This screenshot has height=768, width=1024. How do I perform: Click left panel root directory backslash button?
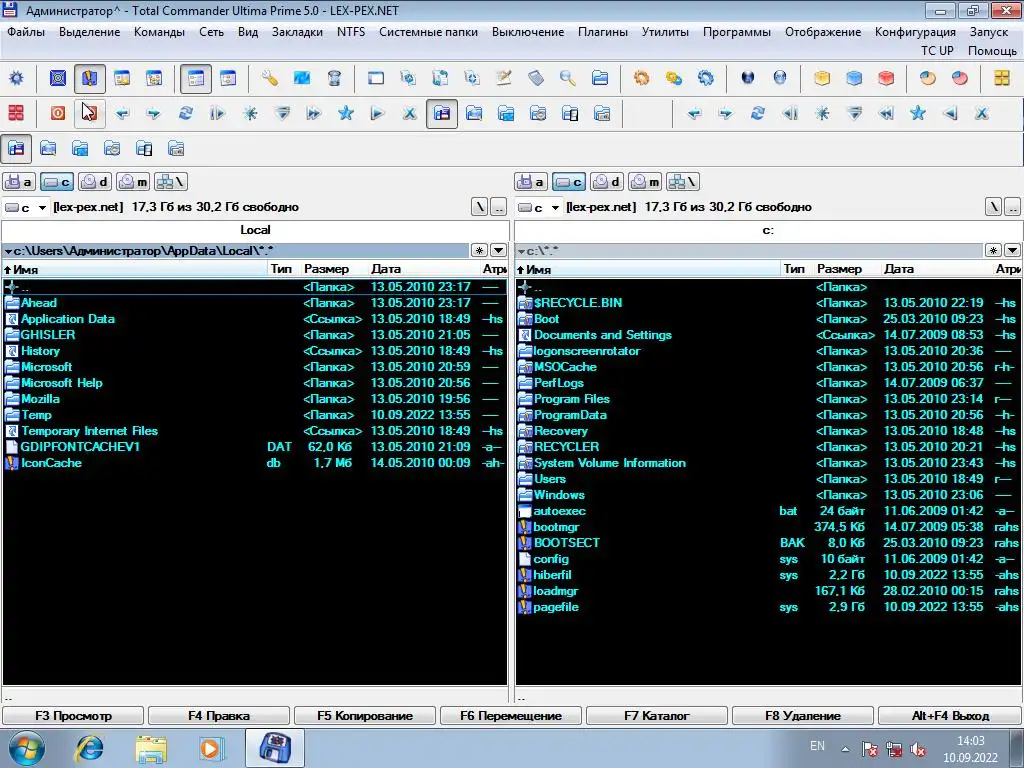click(479, 208)
